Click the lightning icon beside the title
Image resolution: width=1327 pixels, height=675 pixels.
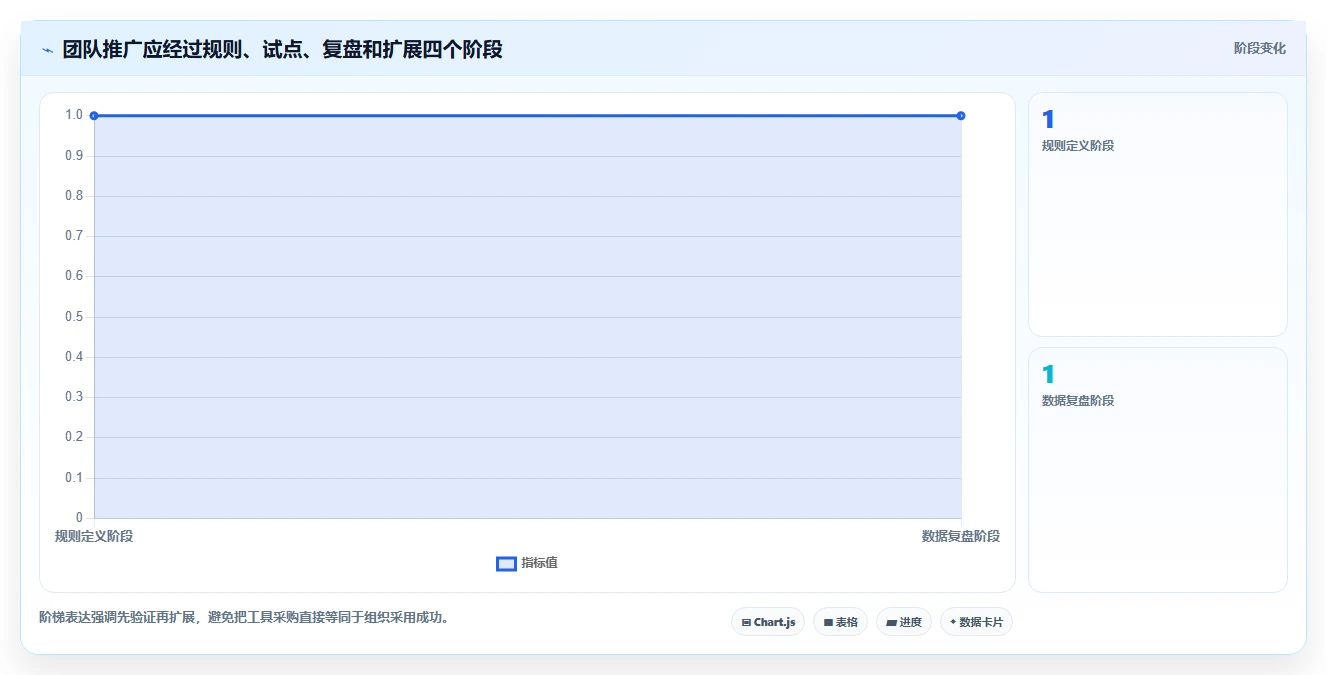point(47,50)
